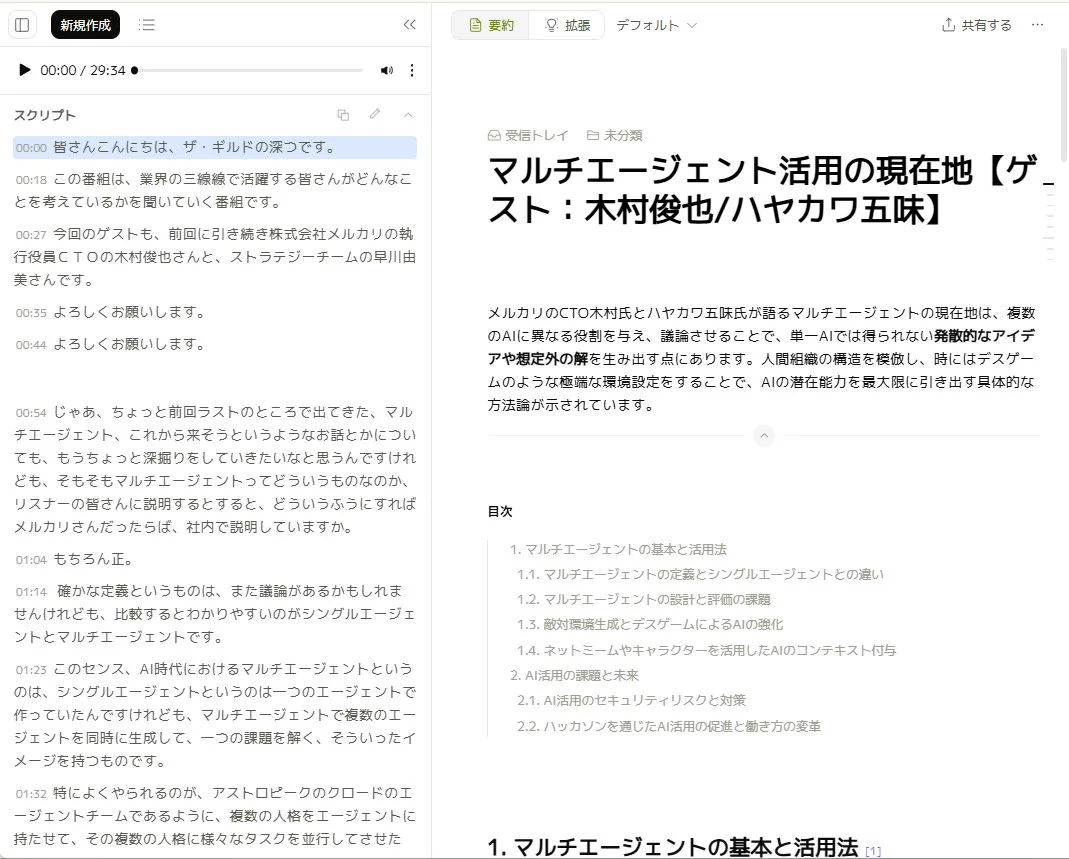Viewport: 1069px width, 859px height.
Task: Open the 受信トレイ location link
Action: pyautogui.click(x=528, y=136)
